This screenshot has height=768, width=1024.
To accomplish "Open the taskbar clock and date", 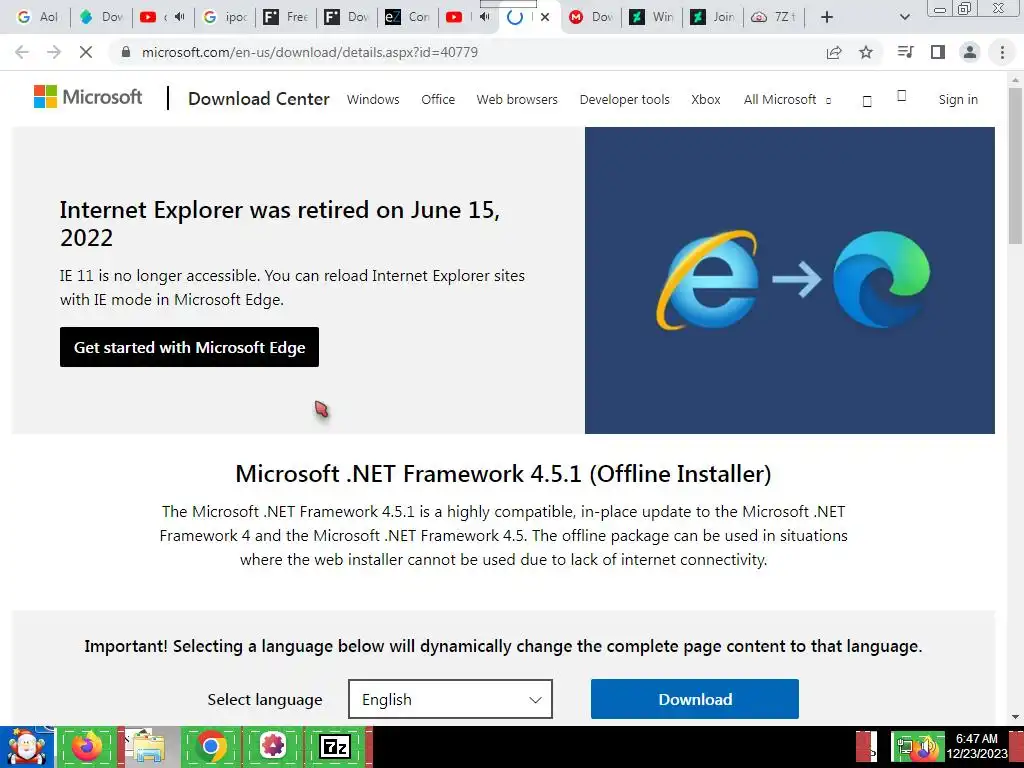I will [x=977, y=746].
